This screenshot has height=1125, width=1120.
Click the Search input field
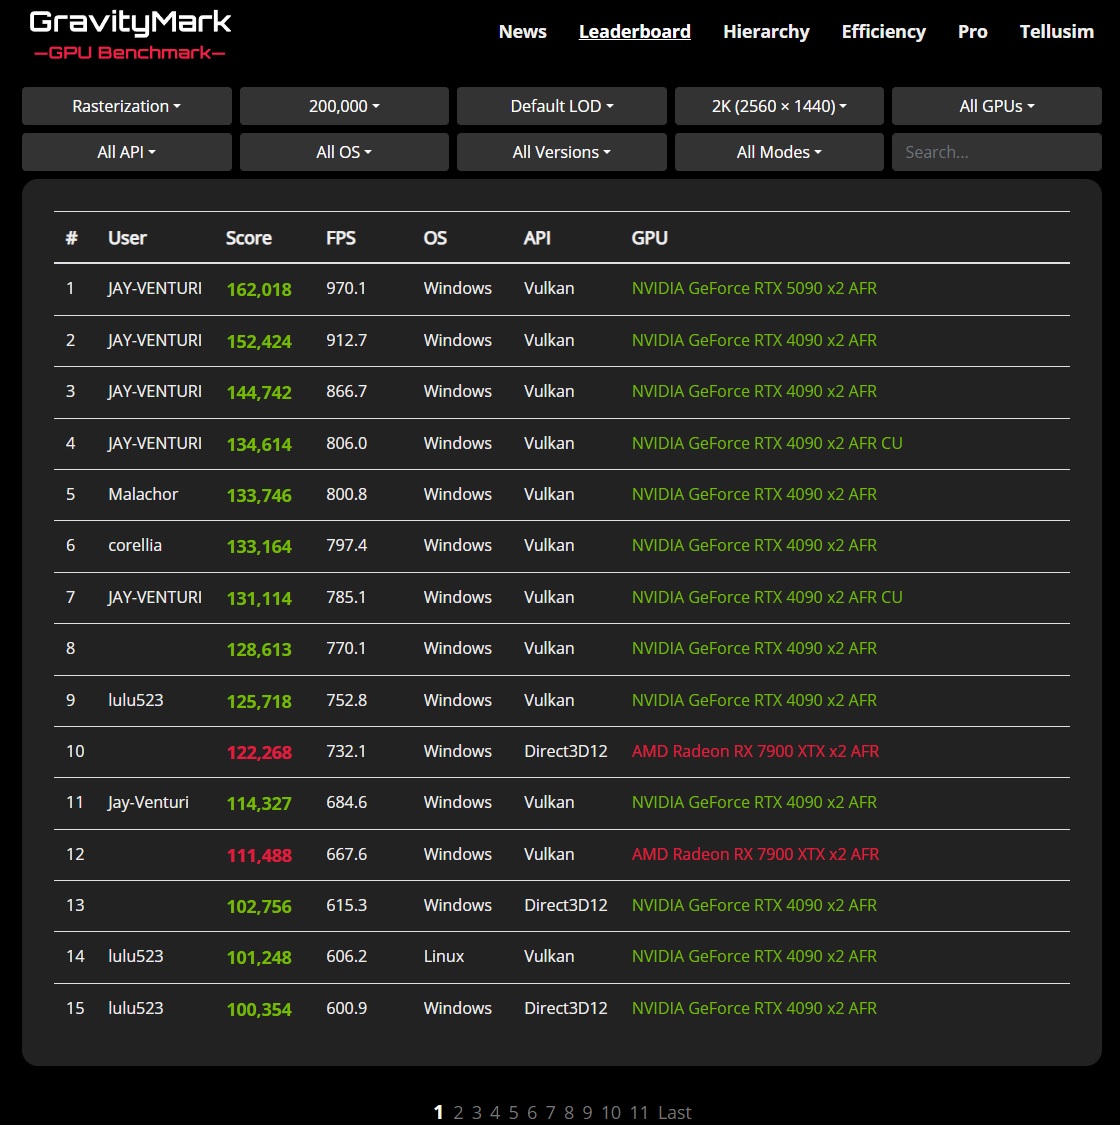click(996, 152)
